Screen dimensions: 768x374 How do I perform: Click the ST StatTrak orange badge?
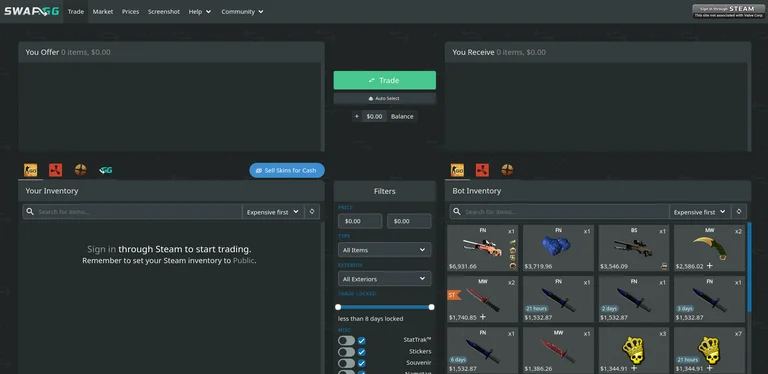pos(454,295)
